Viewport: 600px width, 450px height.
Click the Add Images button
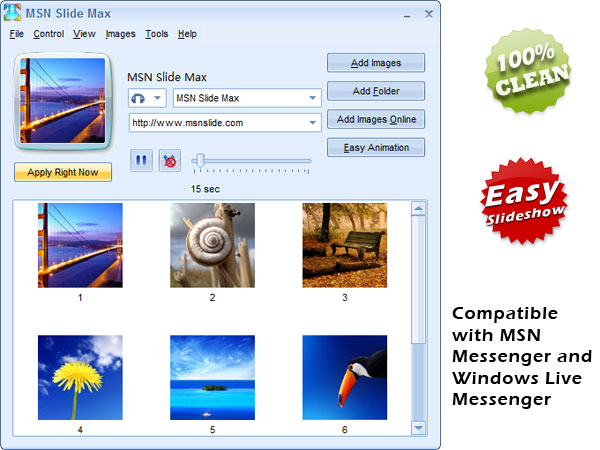pos(376,63)
